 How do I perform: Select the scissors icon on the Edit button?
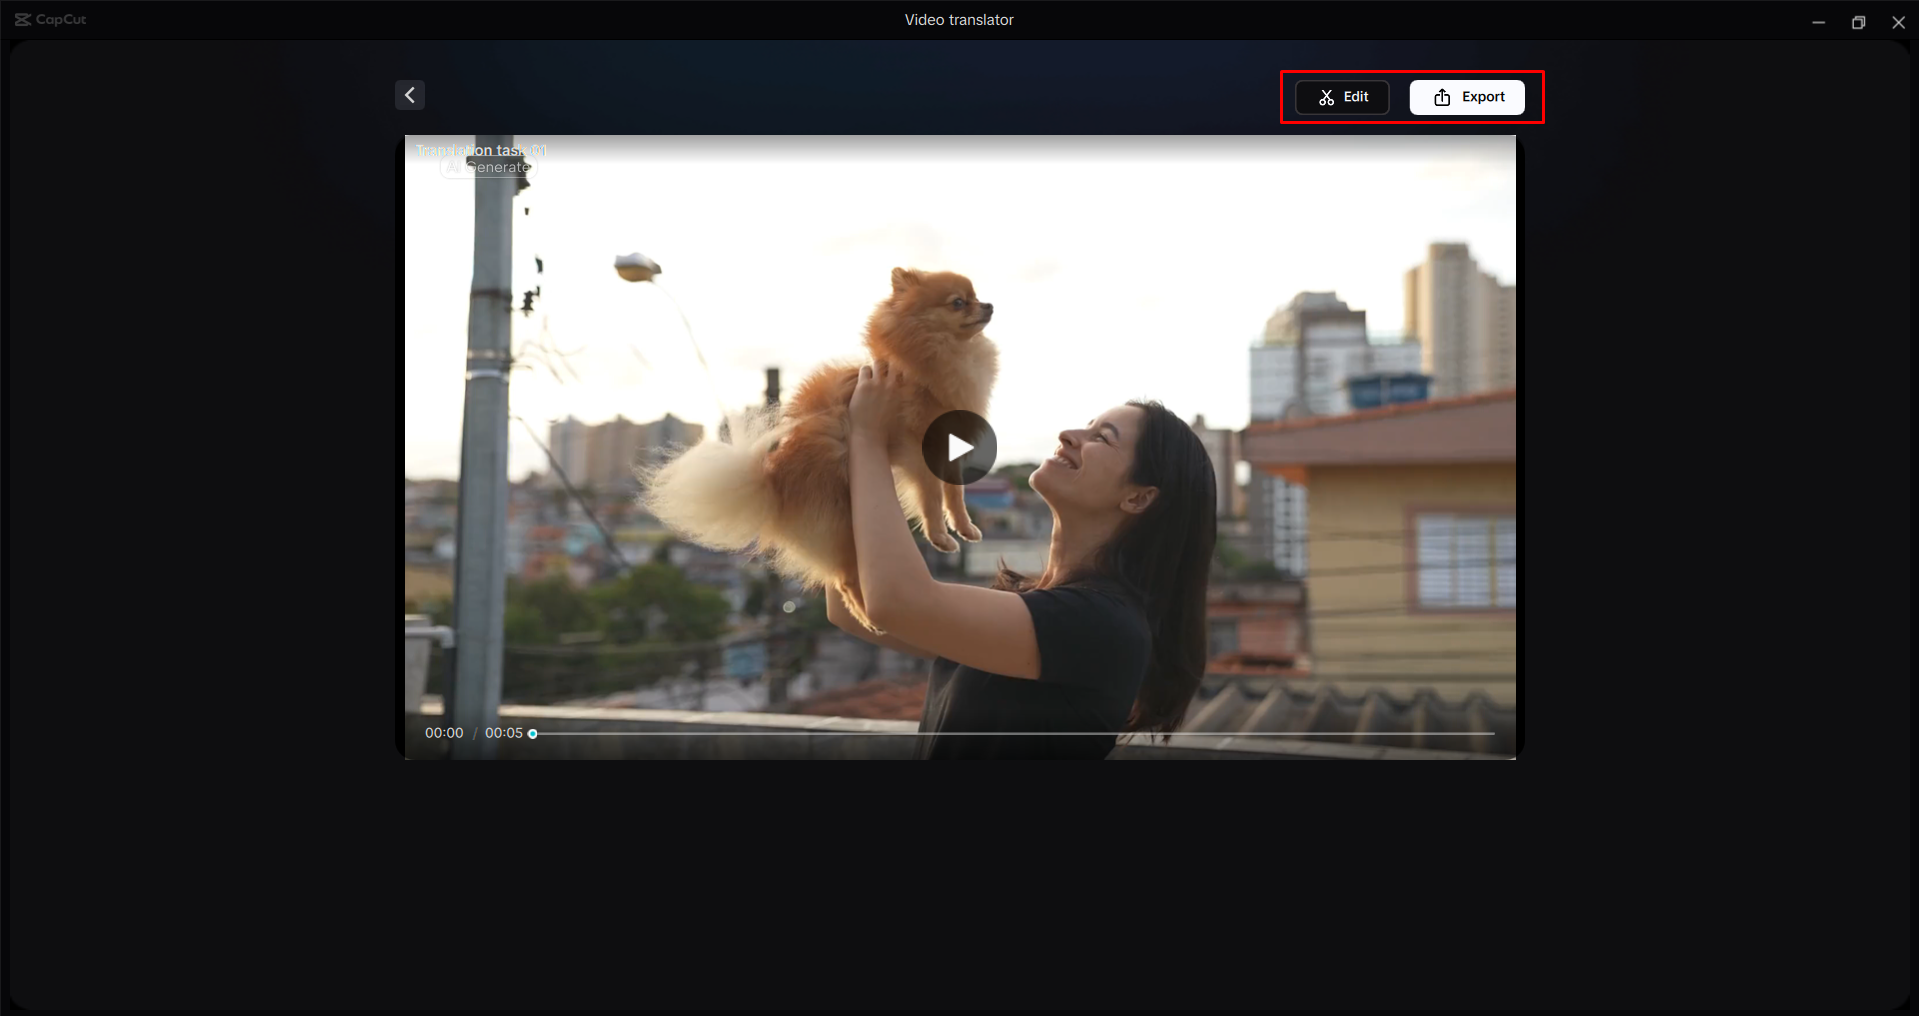[1325, 97]
